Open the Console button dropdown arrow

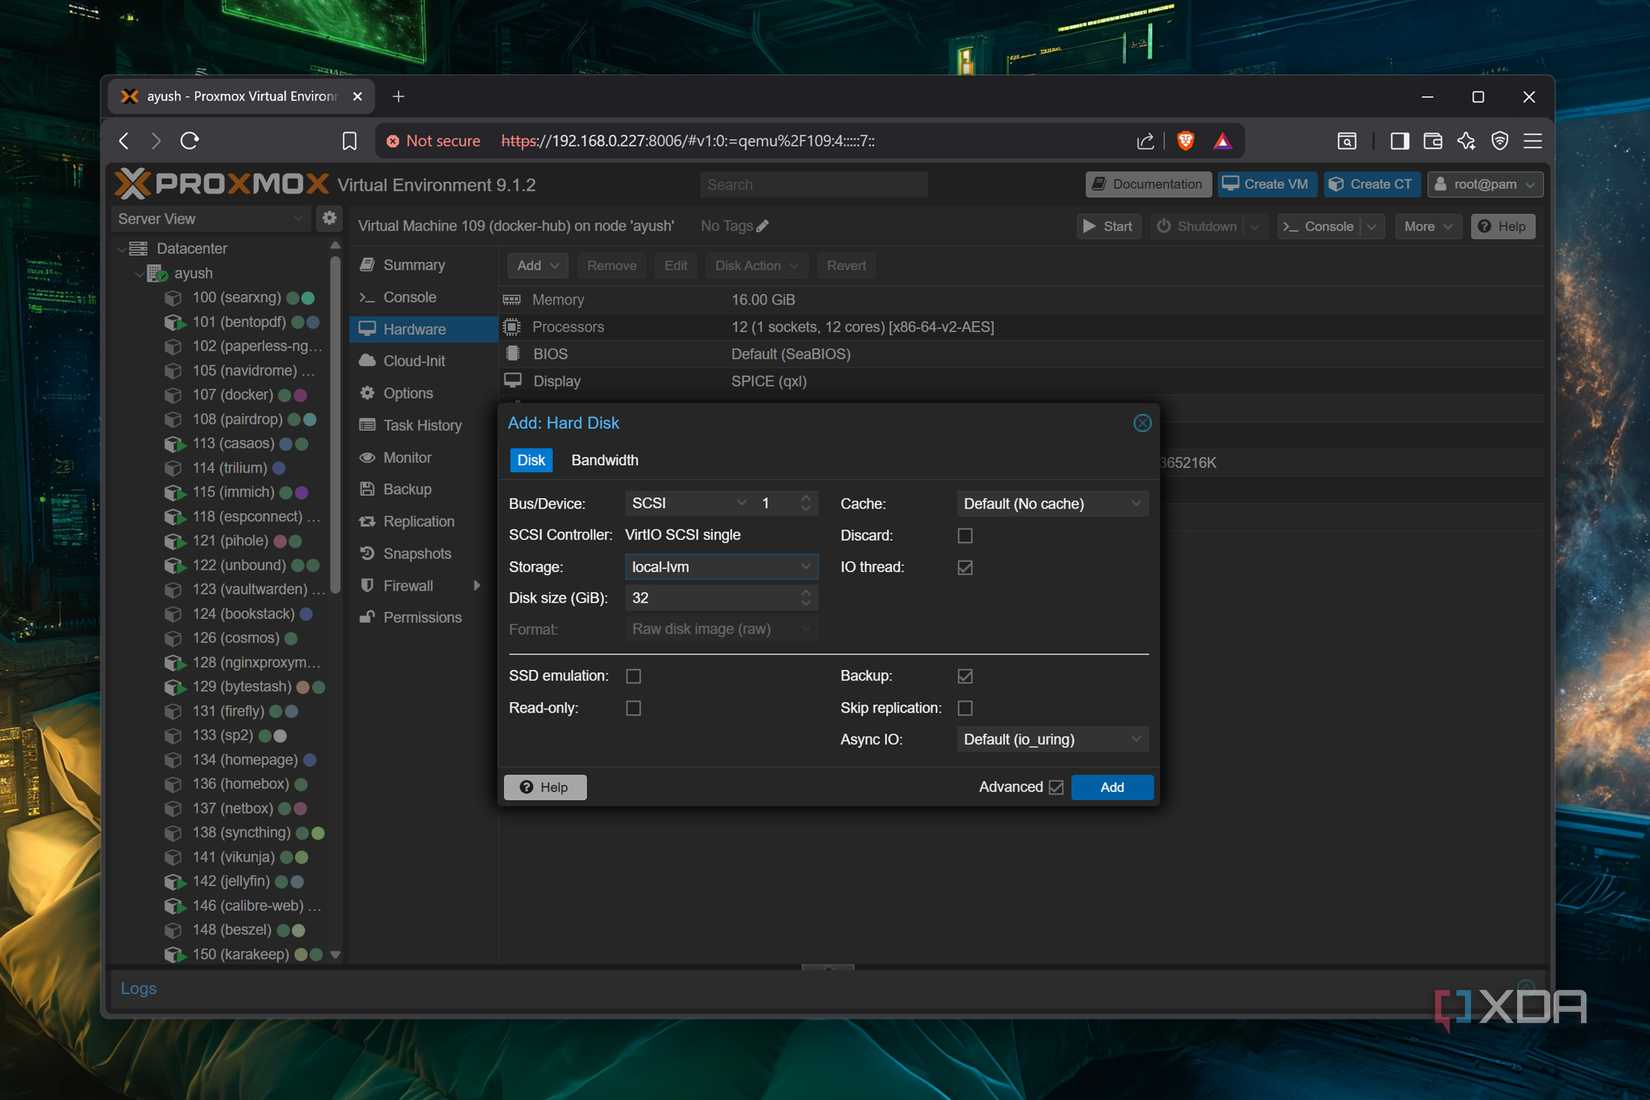click(1372, 226)
